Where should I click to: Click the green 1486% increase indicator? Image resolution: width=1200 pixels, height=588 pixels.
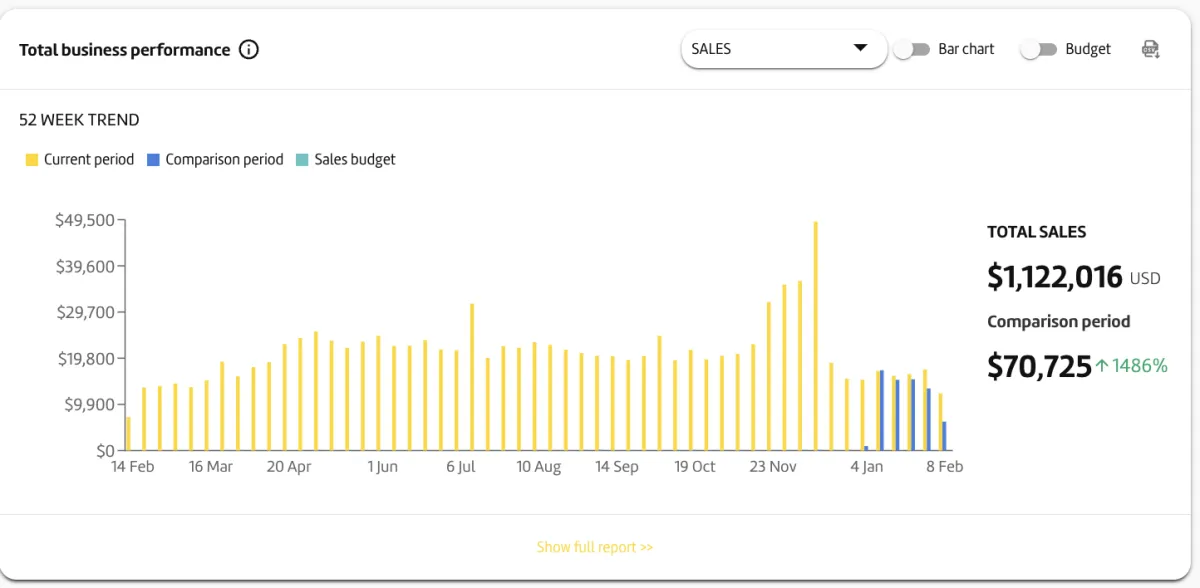pos(1131,366)
